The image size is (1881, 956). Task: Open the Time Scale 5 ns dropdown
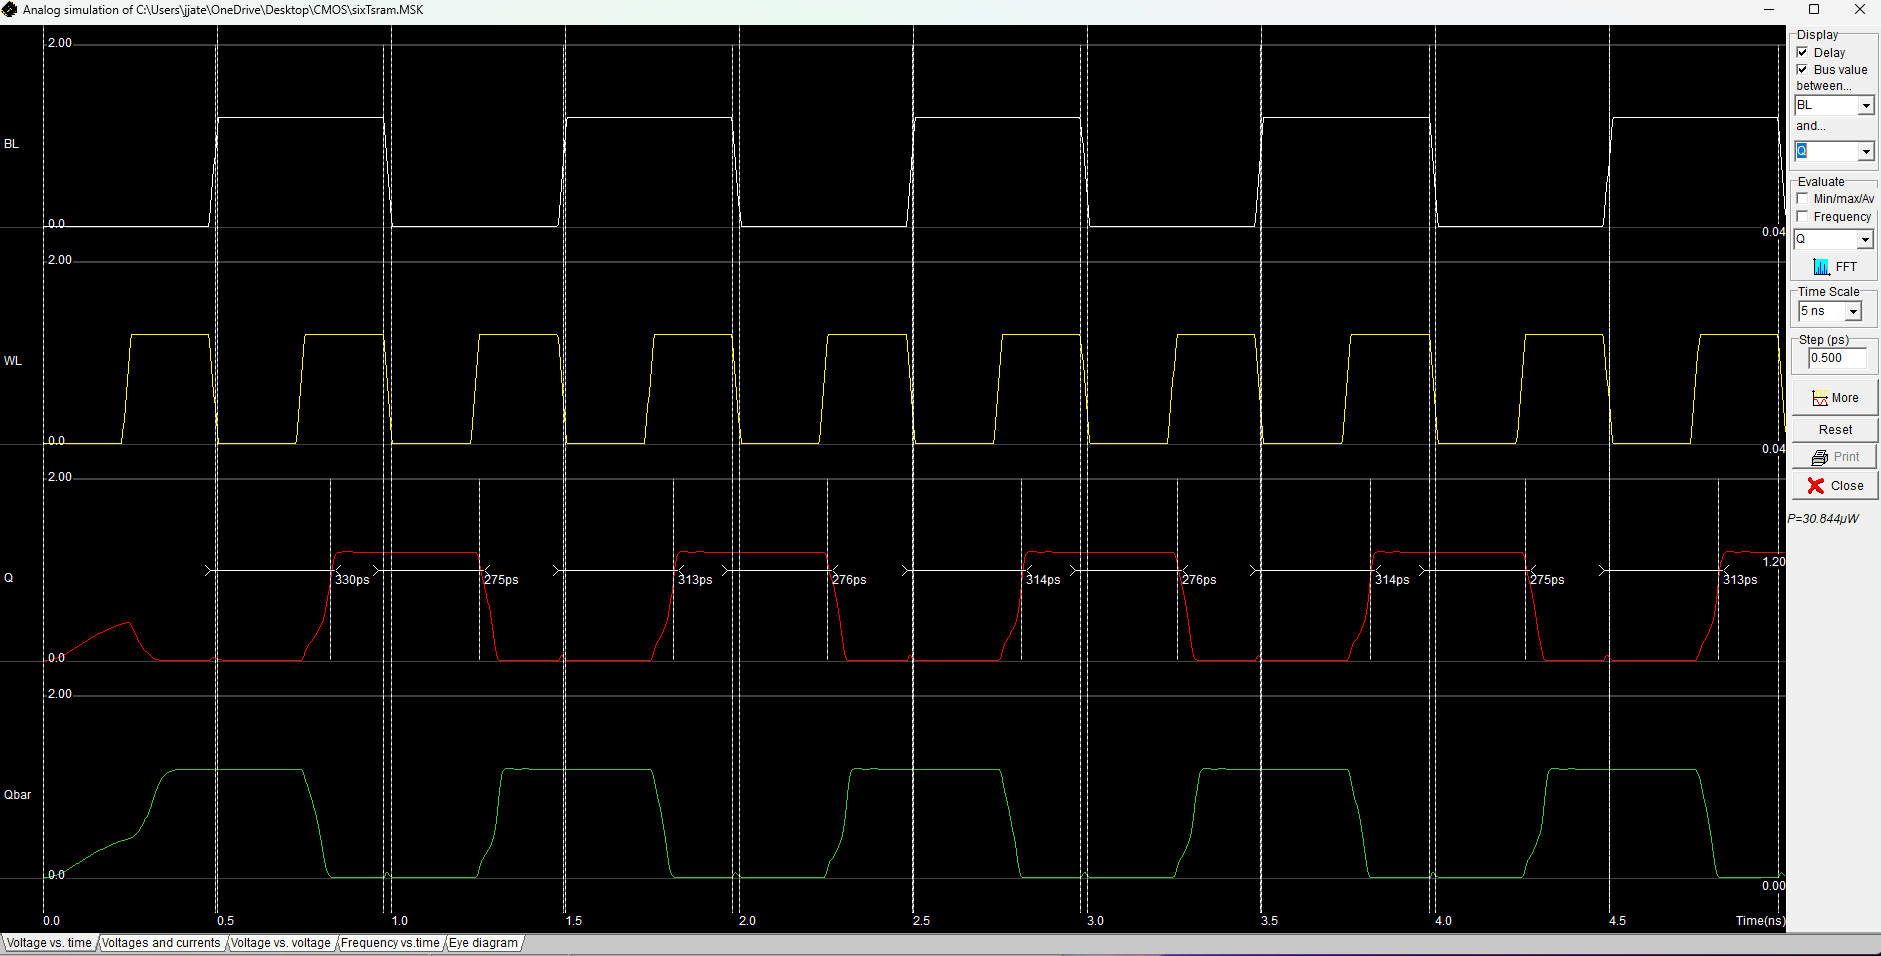coord(1853,312)
